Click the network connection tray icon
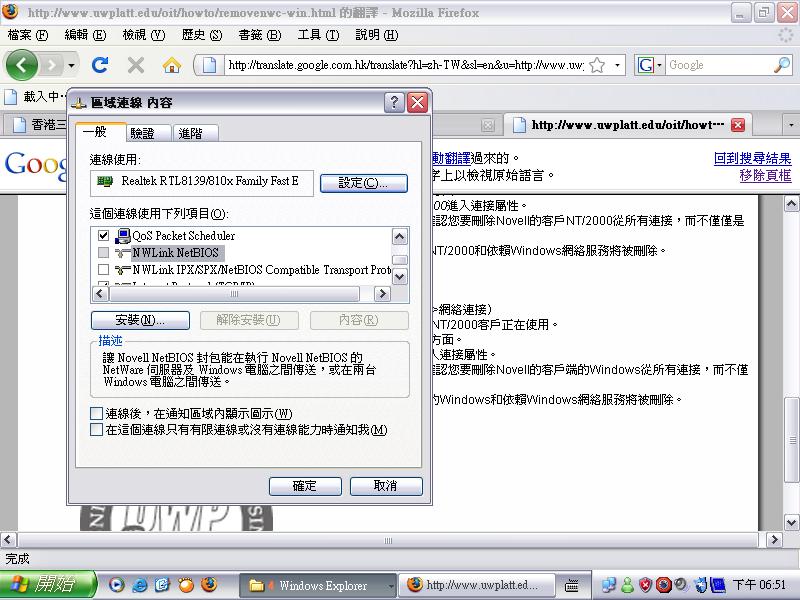The height and width of the screenshot is (600, 800). (x=609, y=585)
